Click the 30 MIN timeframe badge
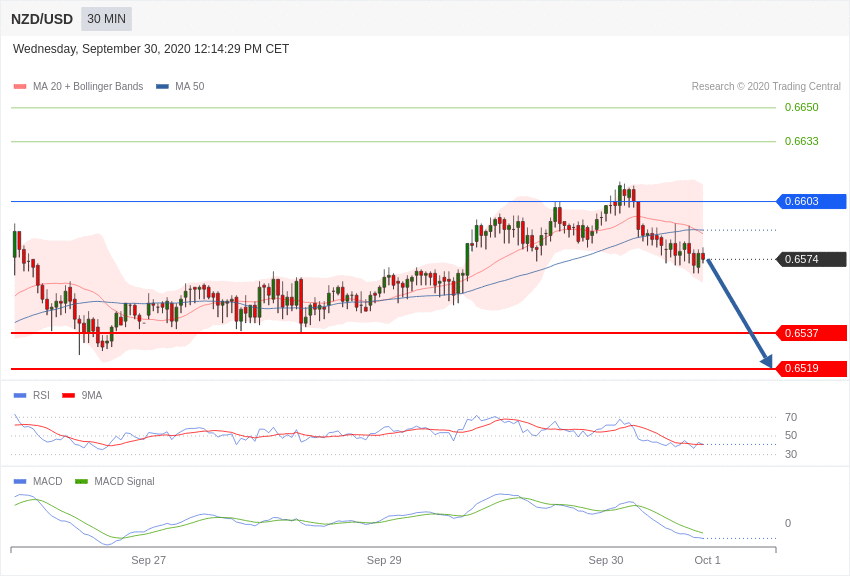The width and height of the screenshot is (850, 576). (x=106, y=19)
